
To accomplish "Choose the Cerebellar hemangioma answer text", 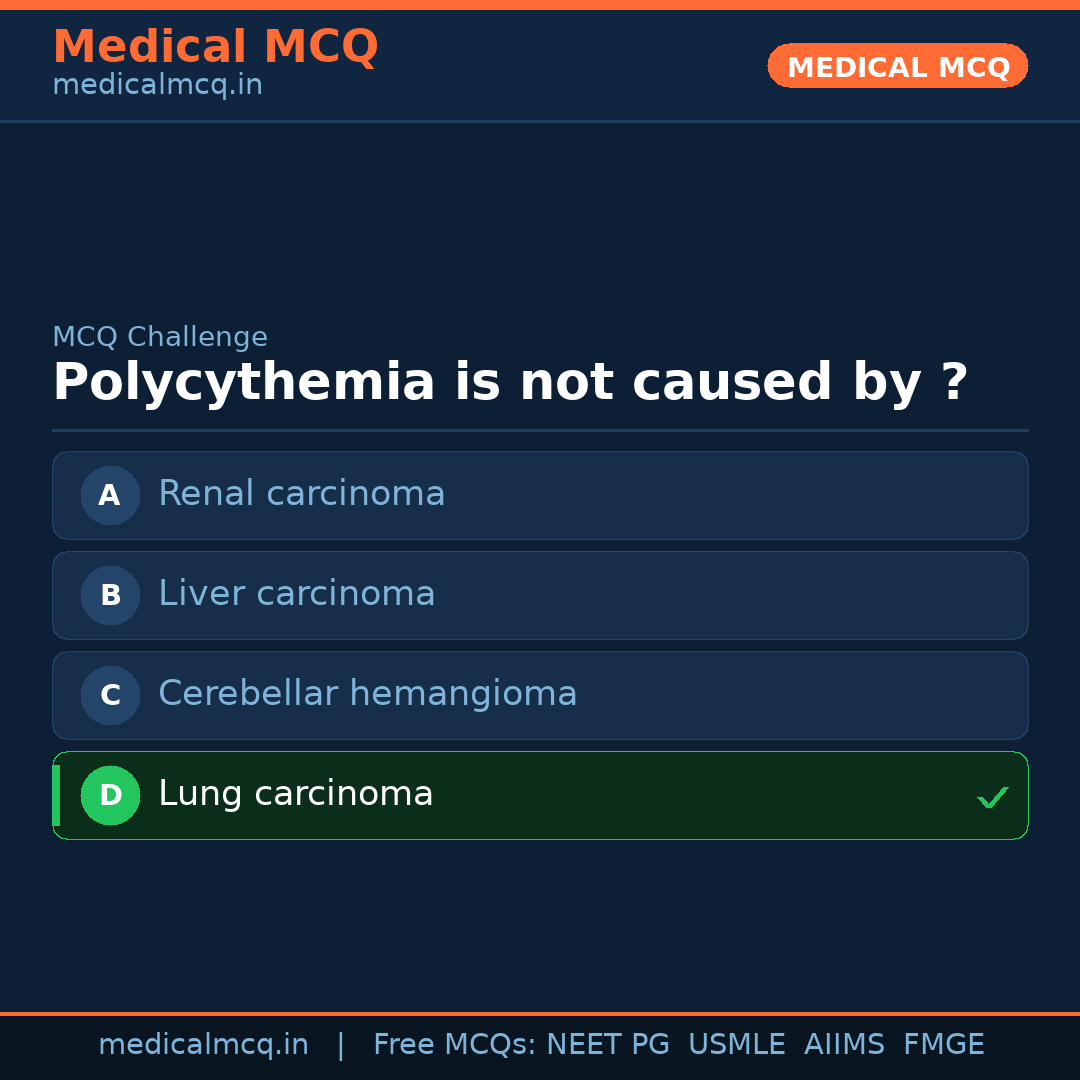I will click(367, 694).
